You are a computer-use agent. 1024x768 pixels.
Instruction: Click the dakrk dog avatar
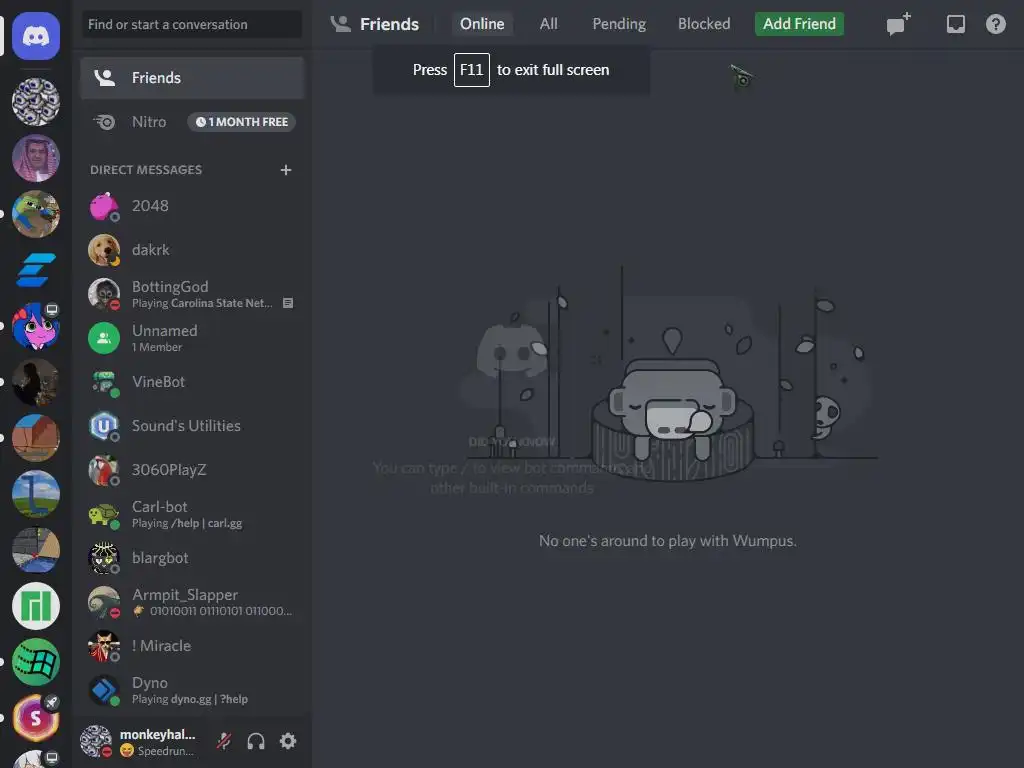point(104,250)
